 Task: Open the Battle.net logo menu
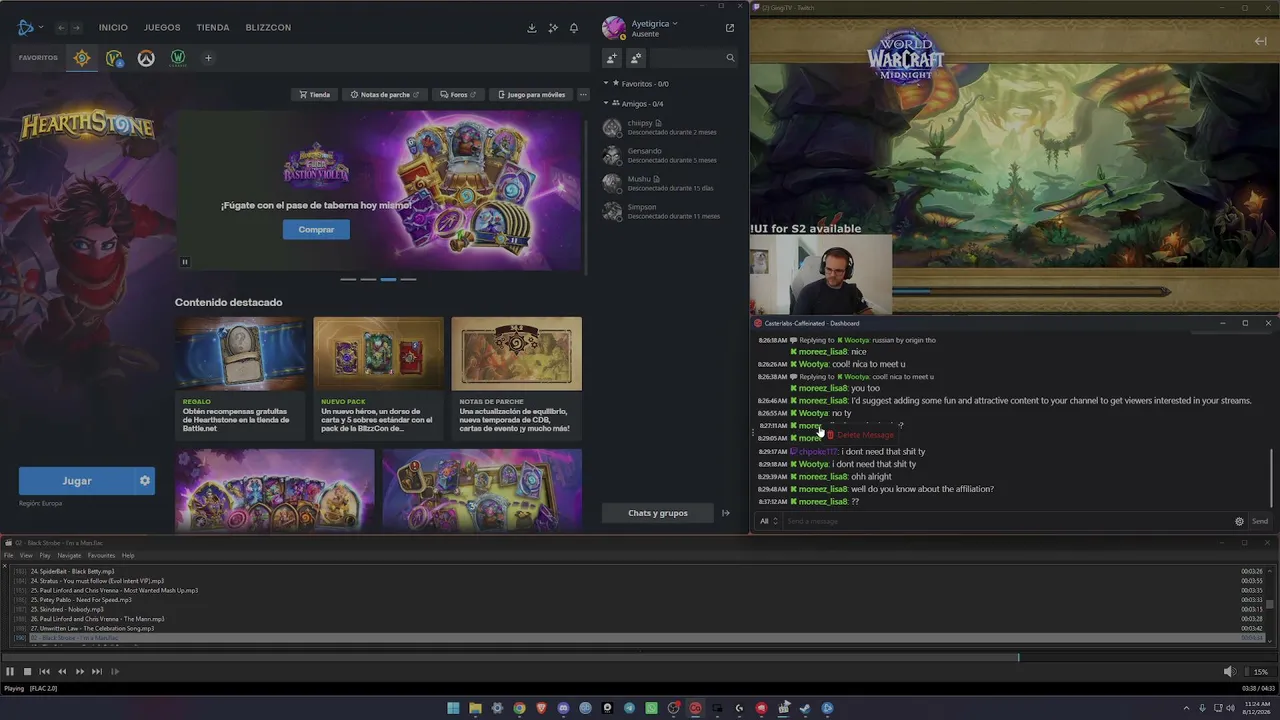point(28,27)
